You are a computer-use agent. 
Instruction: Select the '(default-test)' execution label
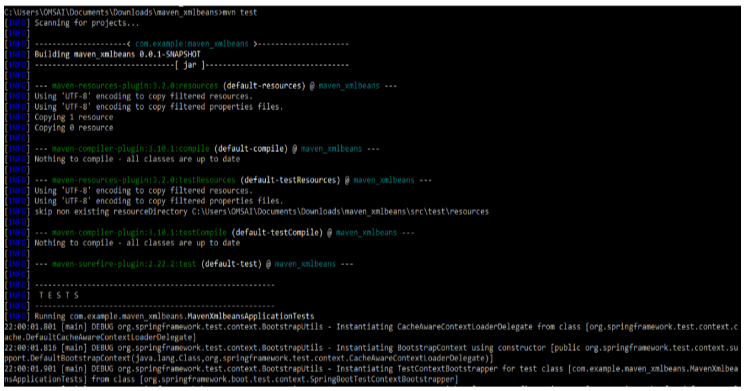click(231, 264)
